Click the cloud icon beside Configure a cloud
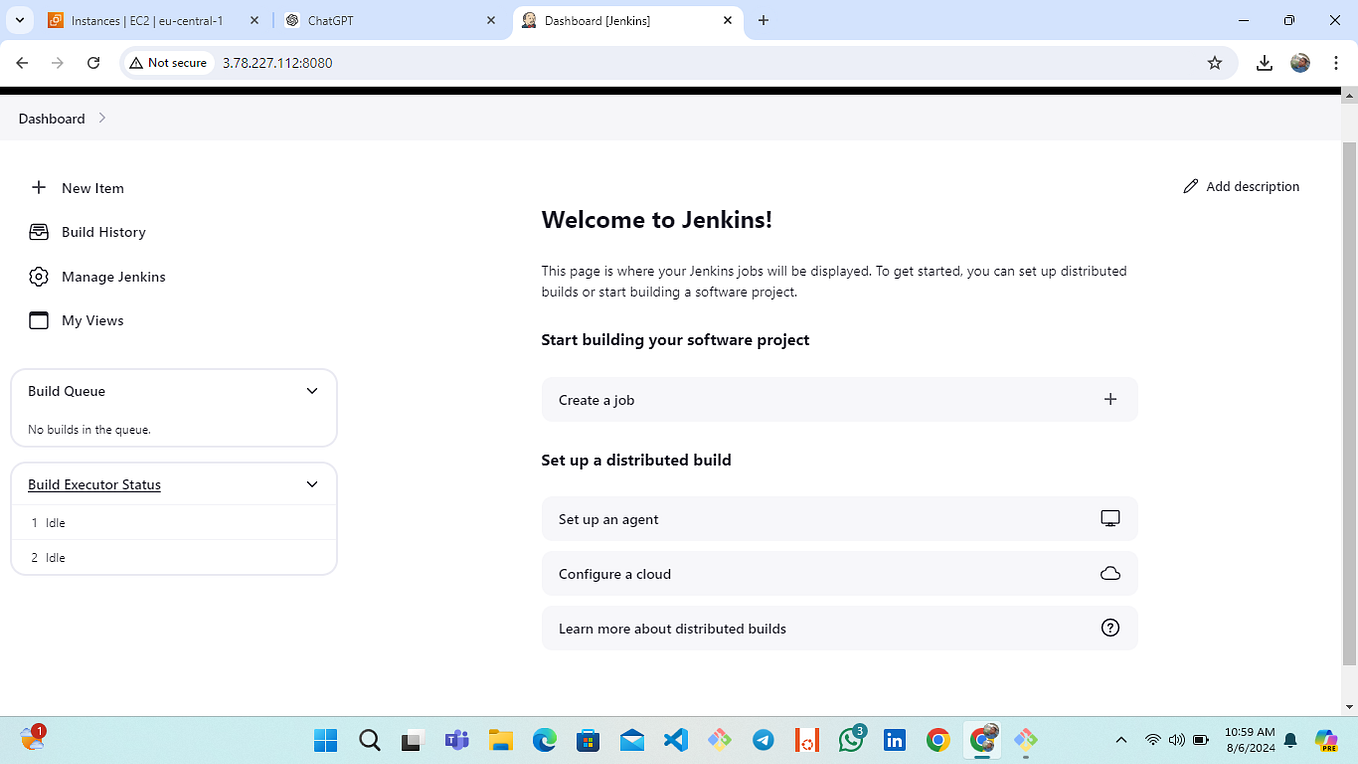Viewport: 1358px width, 764px height. pyautogui.click(x=1110, y=573)
